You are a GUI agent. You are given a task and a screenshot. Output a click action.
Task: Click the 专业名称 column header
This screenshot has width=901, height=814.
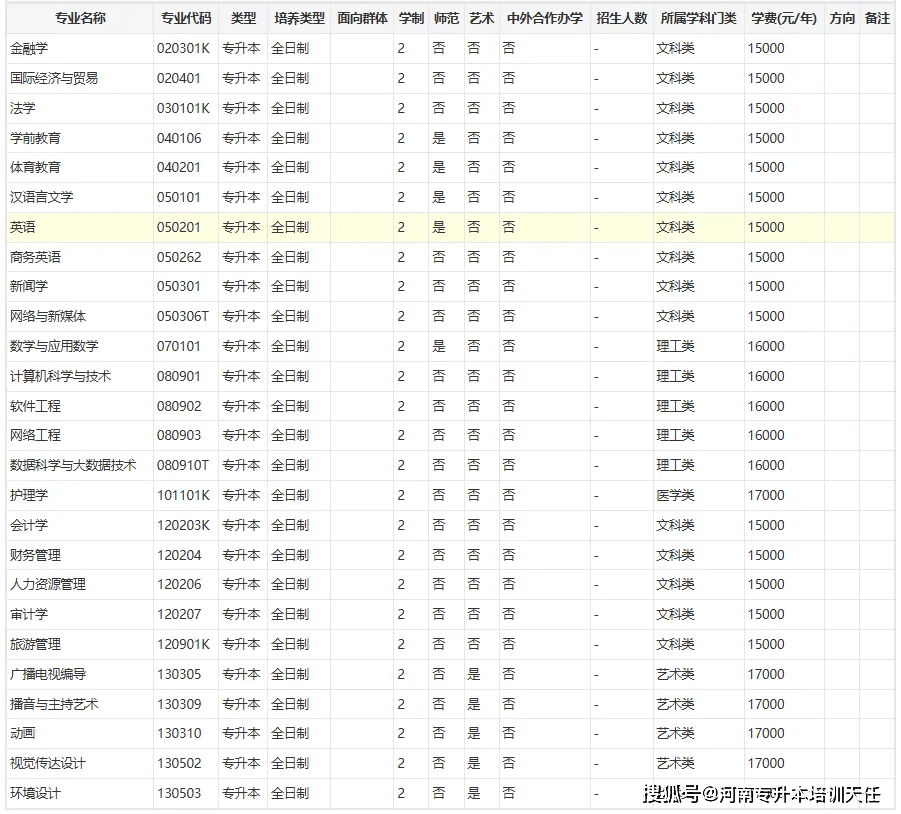point(80,18)
